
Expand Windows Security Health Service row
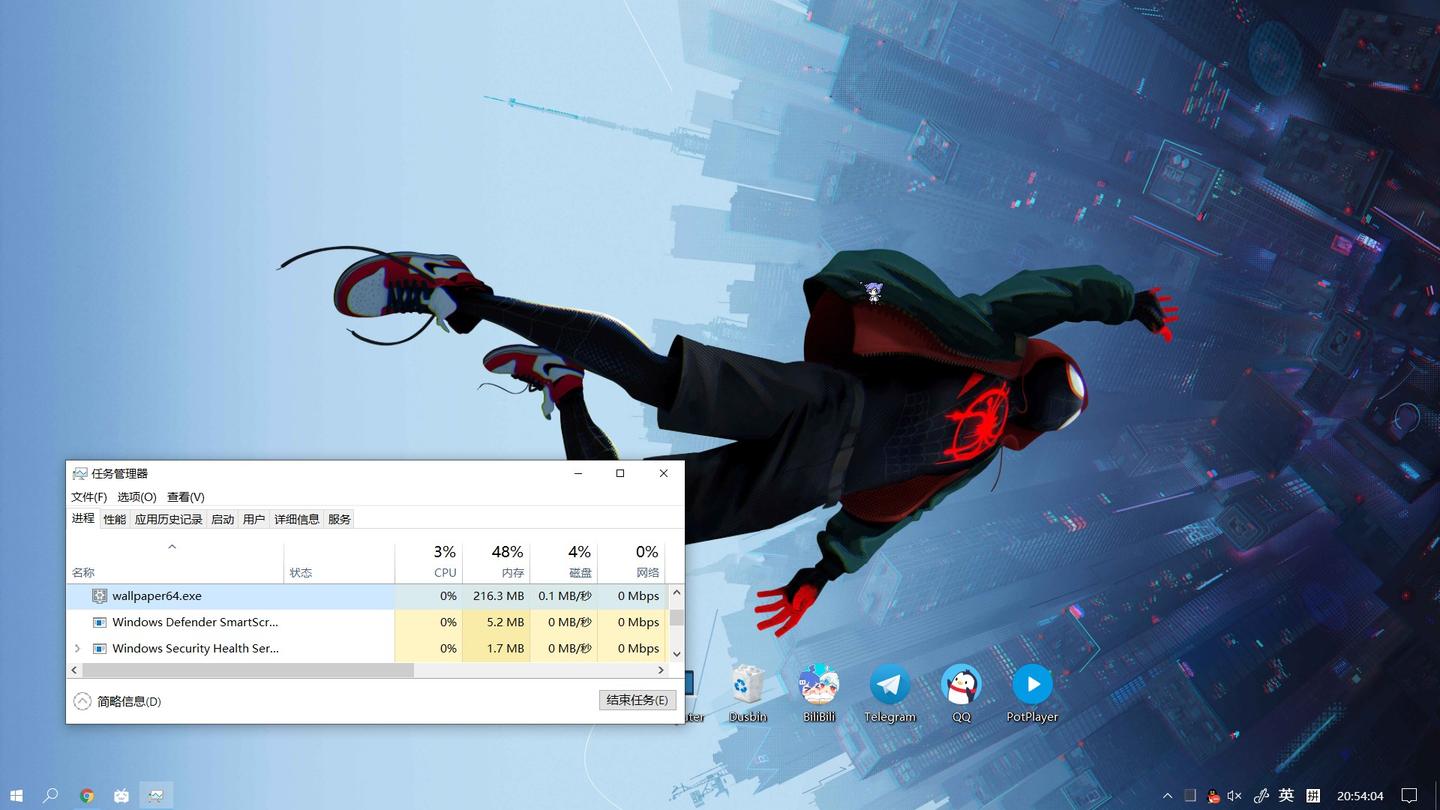click(x=78, y=648)
